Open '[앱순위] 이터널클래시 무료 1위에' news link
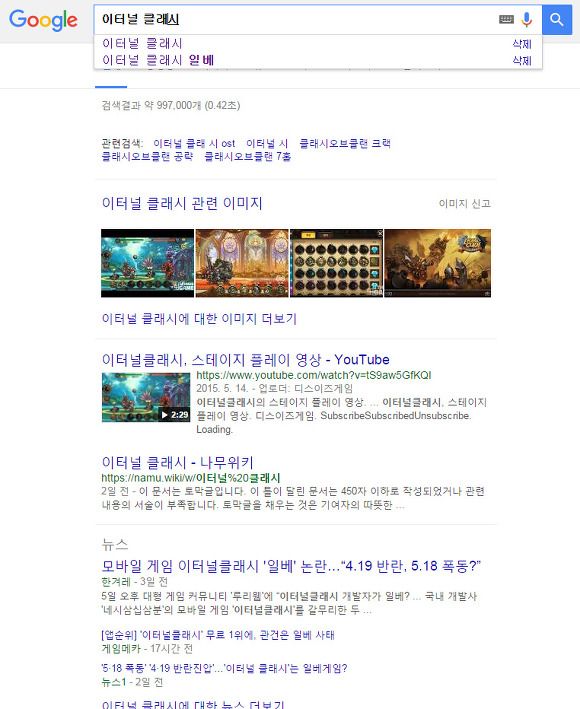Image resolution: width=580 pixels, height=709 pixels. pos(218,635)
